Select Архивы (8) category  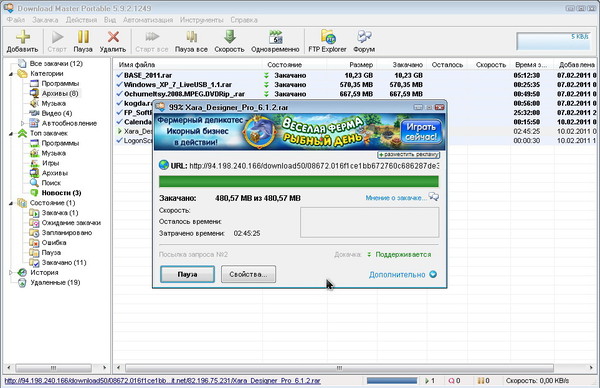60,93
